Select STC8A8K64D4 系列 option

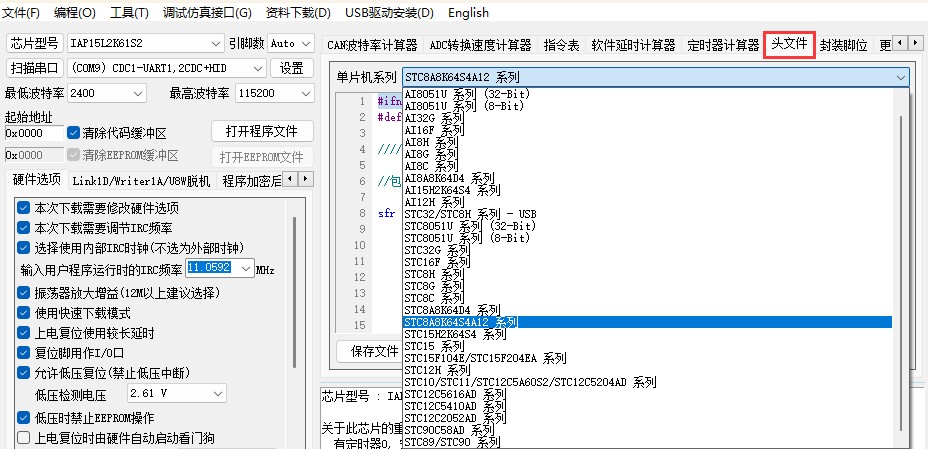pyautogui.click(x=647, y=310)
